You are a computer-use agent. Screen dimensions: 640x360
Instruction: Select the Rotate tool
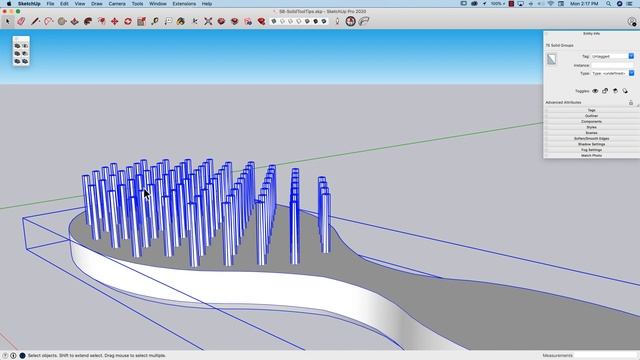coord(128,21)
